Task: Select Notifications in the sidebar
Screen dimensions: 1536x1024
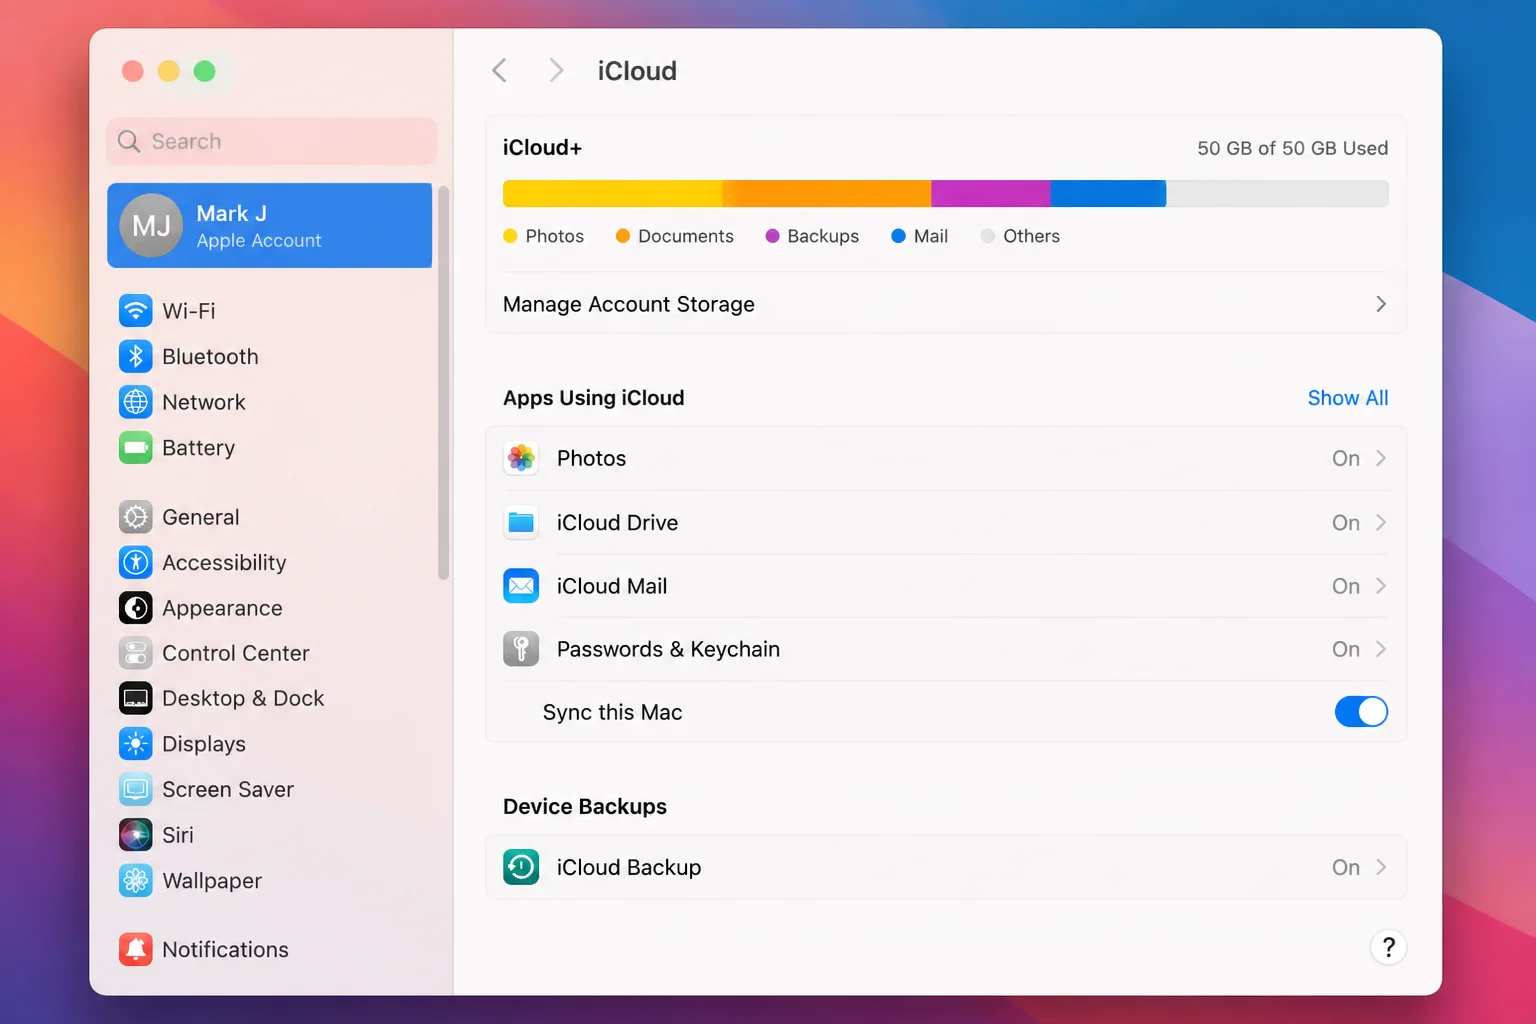Action: tap(225, 949)
